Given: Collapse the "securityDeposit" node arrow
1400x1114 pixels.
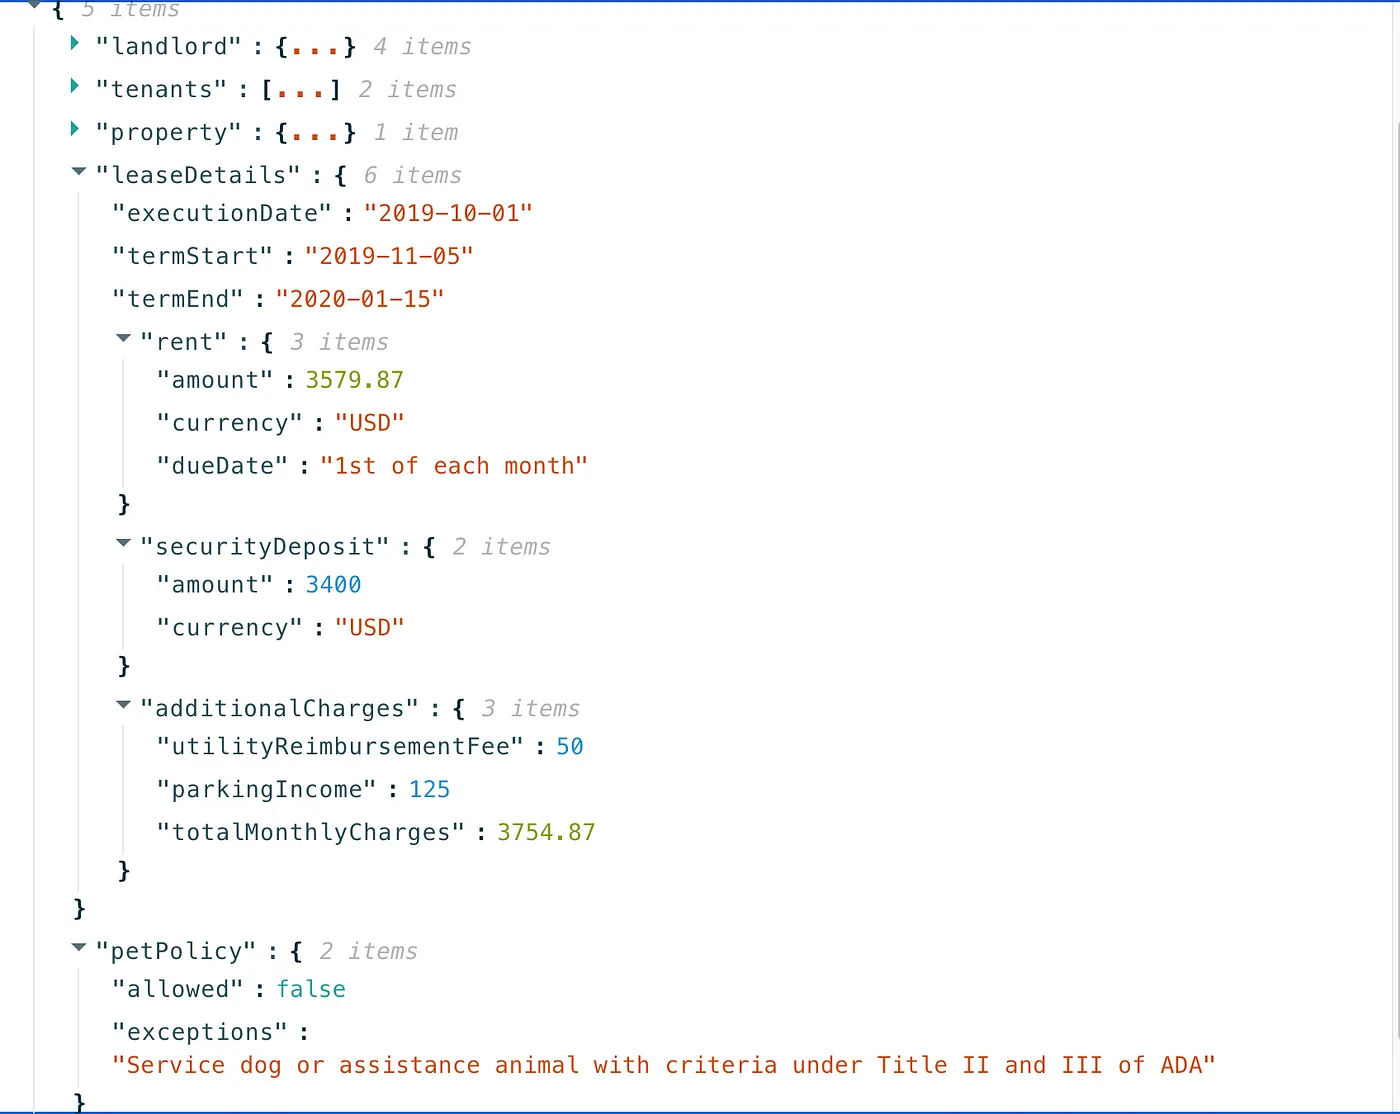Looking at the screenshot, I should 123,543.
